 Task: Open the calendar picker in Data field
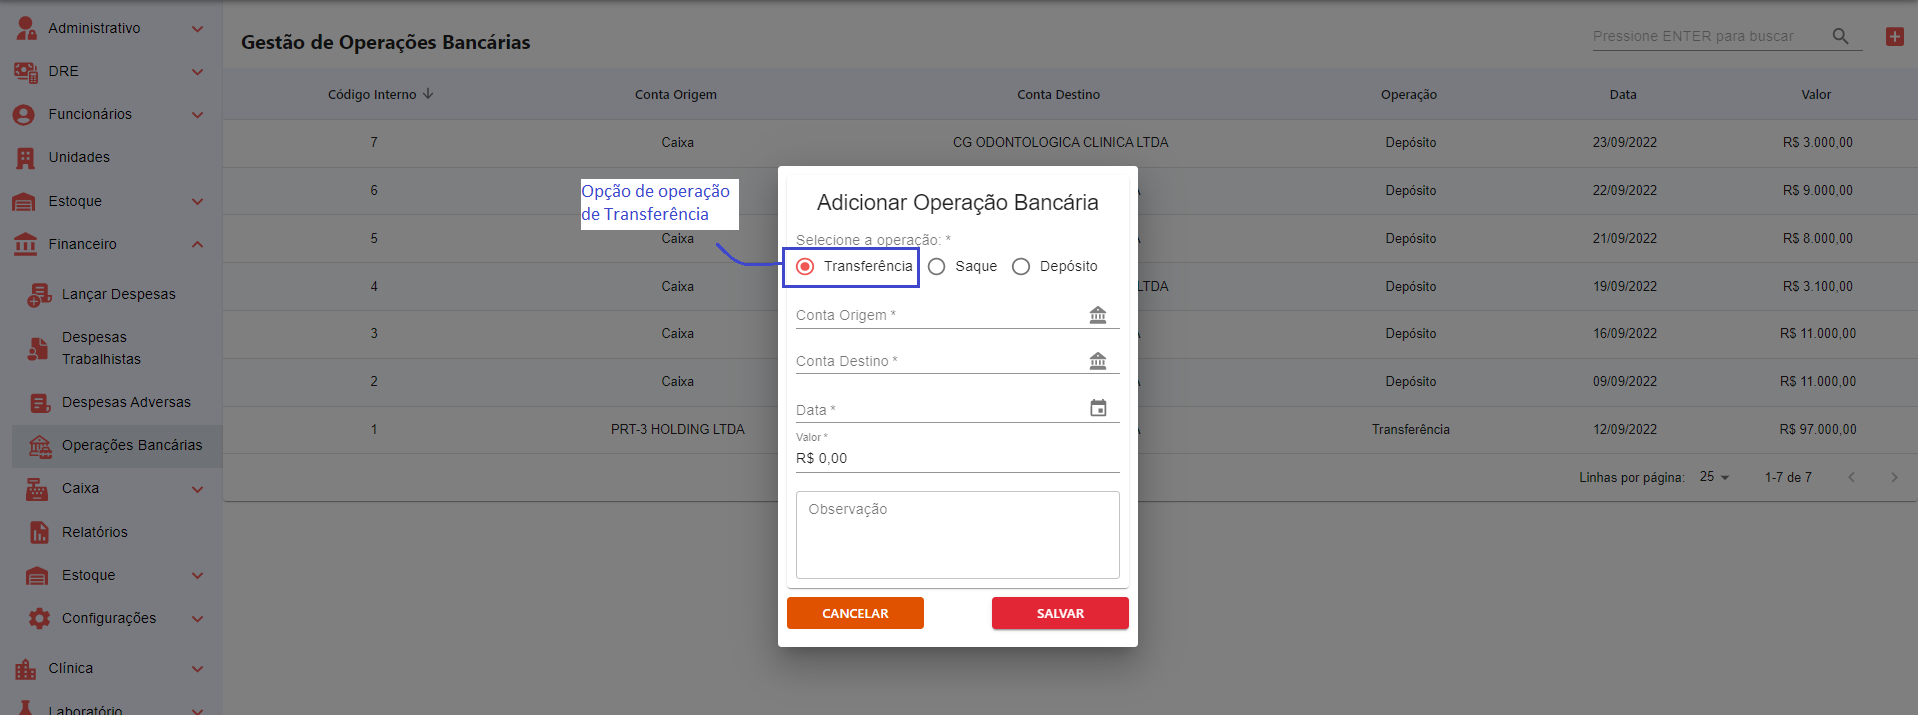pos(1097,408)
